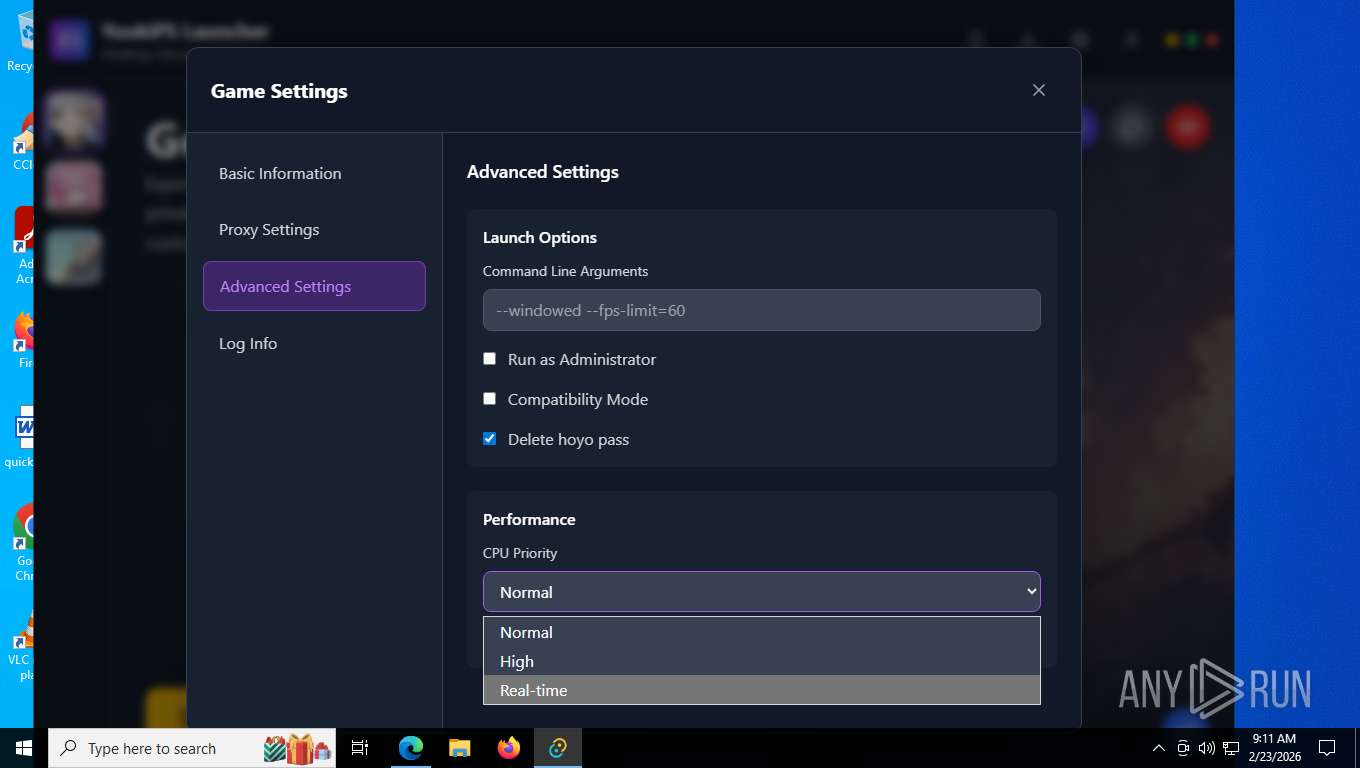Screen dimensions: 1360x768
Task: Open the notification center
Action: click(1327, 748)
